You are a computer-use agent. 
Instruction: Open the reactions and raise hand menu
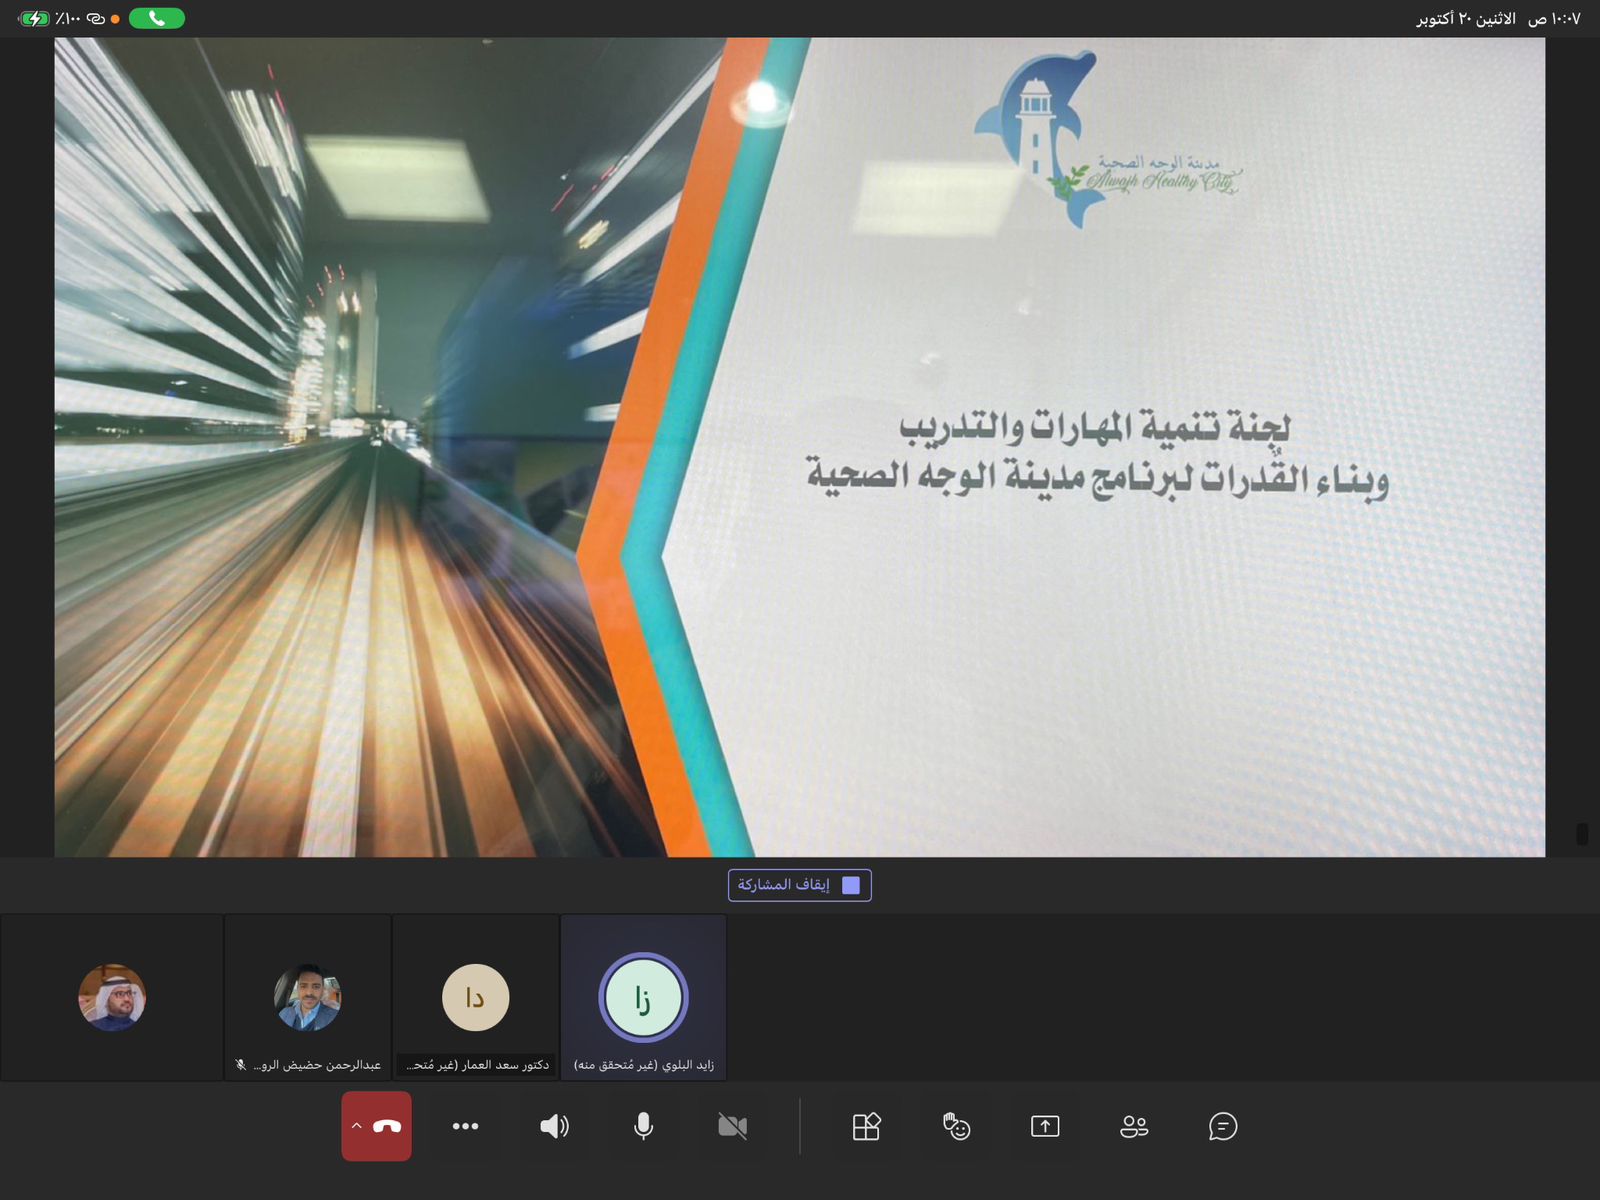956,1126
